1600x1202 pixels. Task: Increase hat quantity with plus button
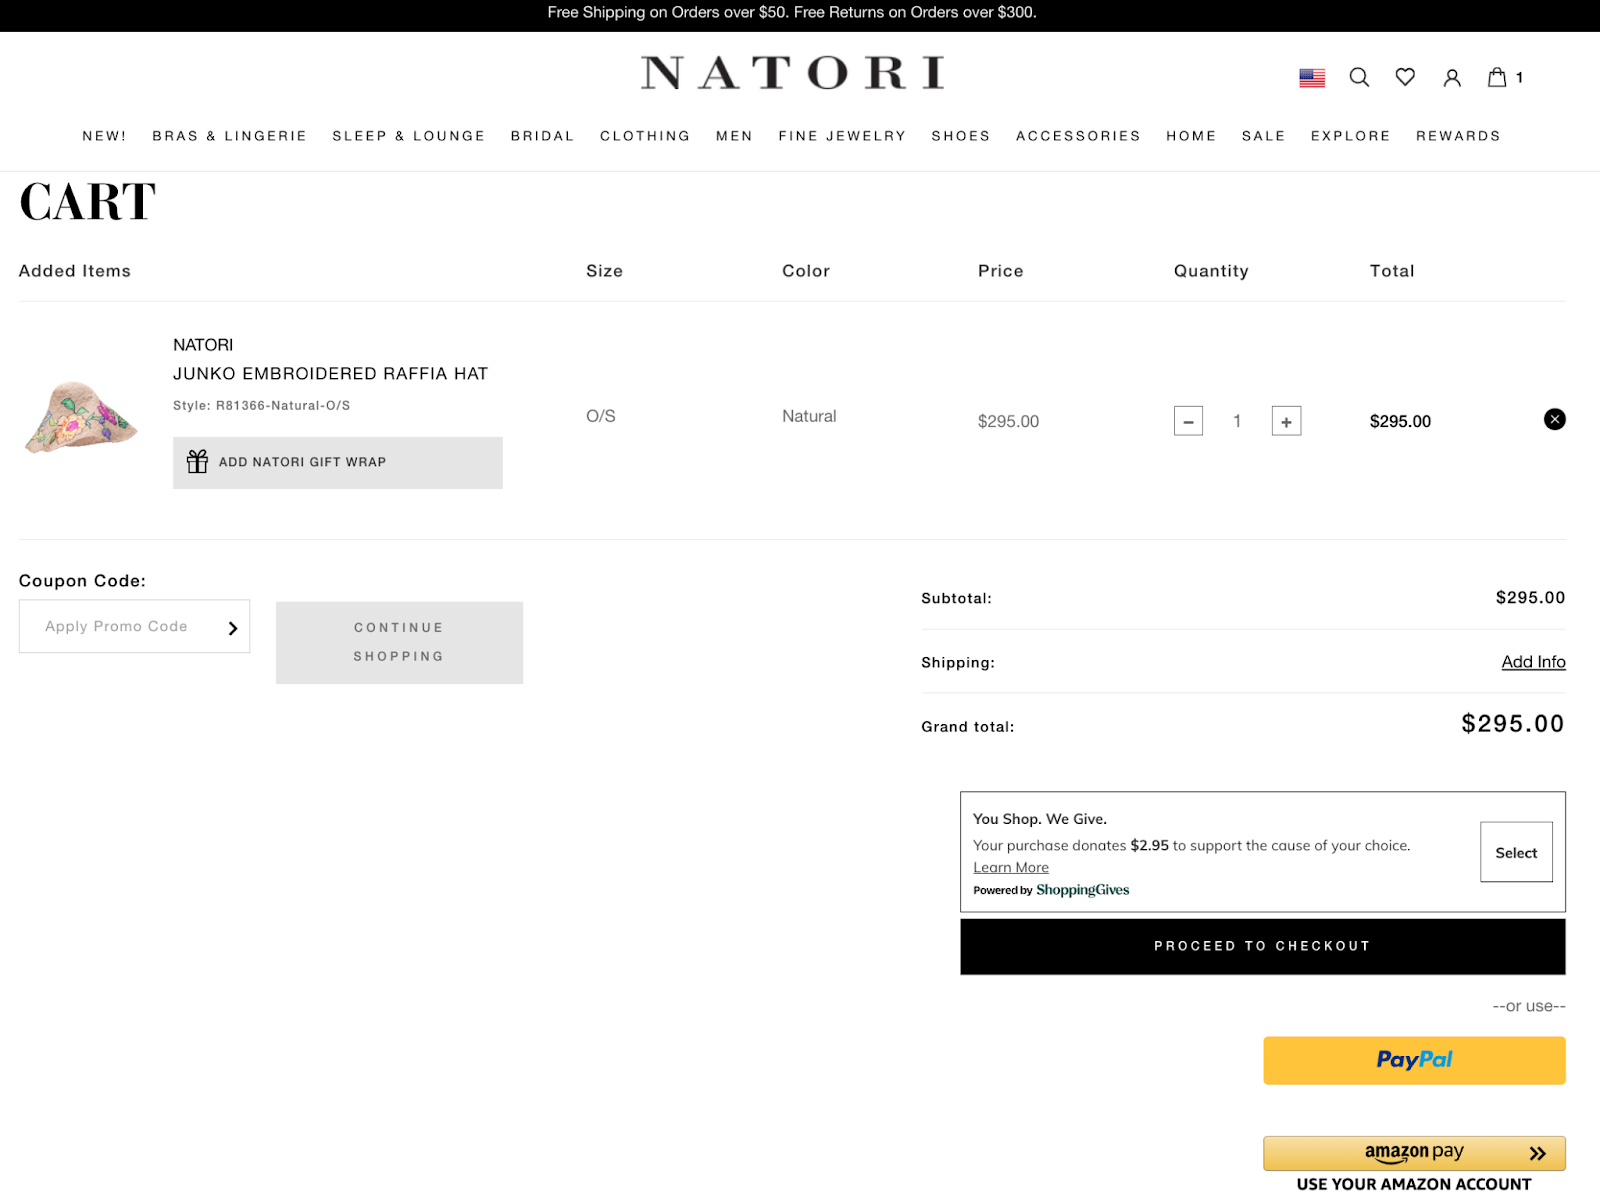[1286, 421]
